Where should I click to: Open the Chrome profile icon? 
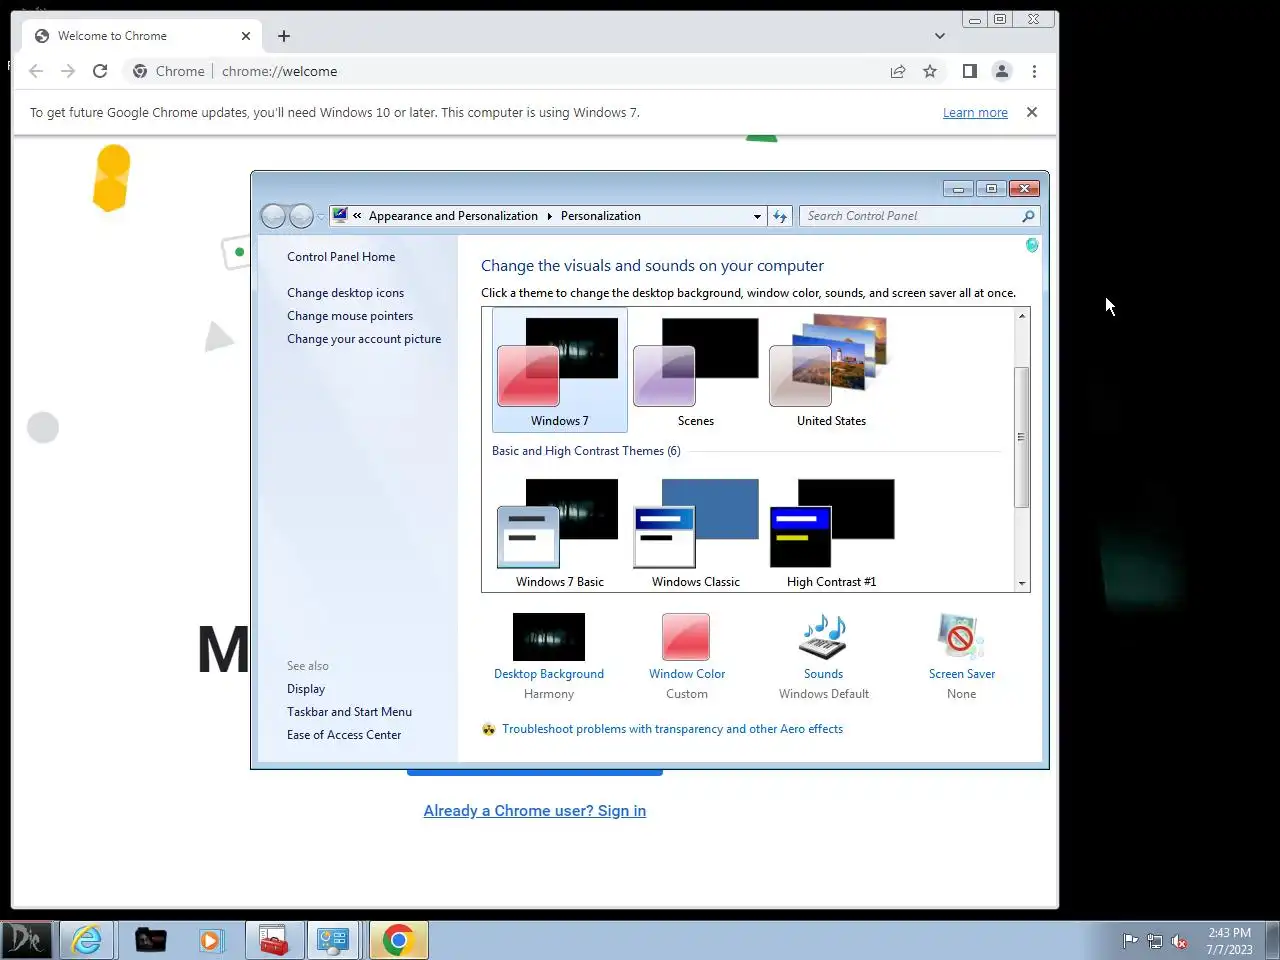tap(1001, 71)
